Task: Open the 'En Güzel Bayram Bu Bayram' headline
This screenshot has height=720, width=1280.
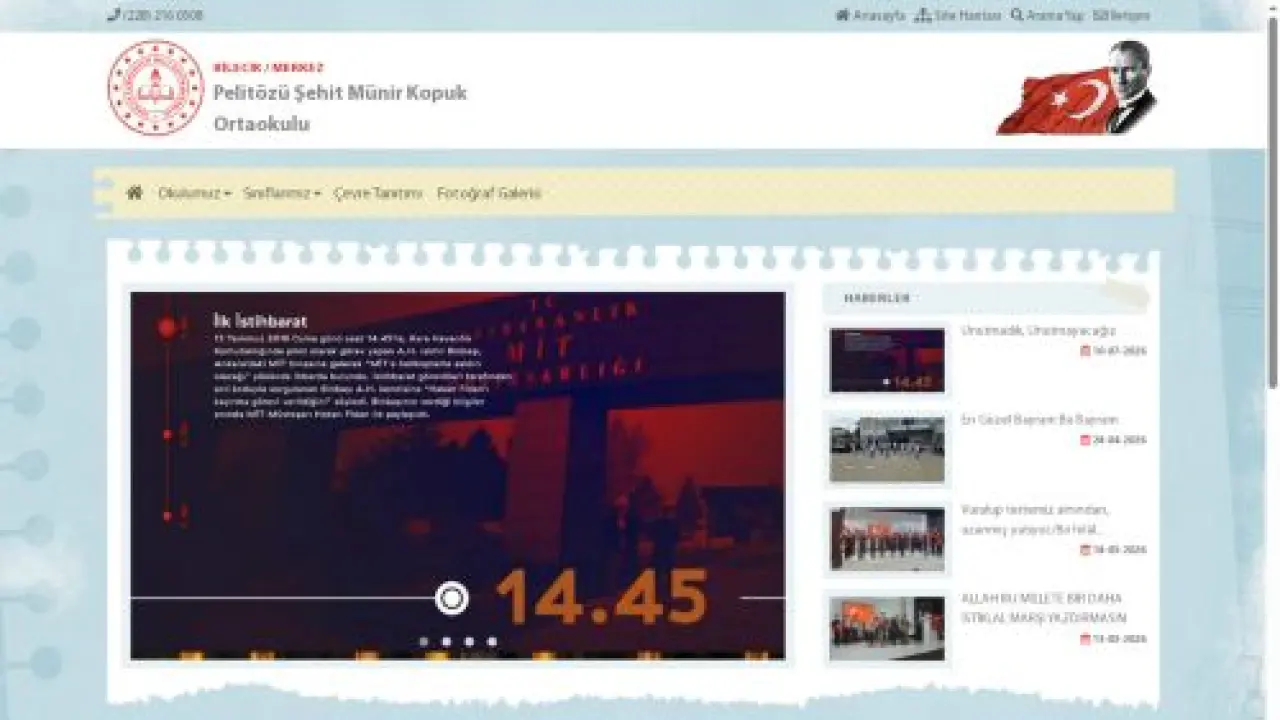Action: point(1040,420)
